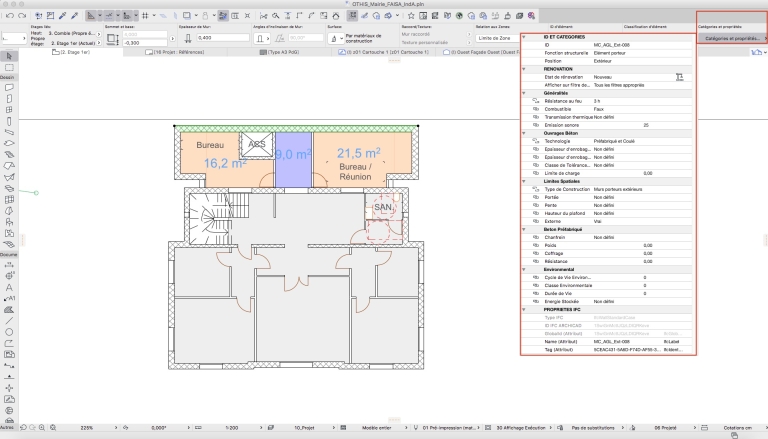The image size is (768, 439).
Task: Select the Label tool
Action: point(9,298)
